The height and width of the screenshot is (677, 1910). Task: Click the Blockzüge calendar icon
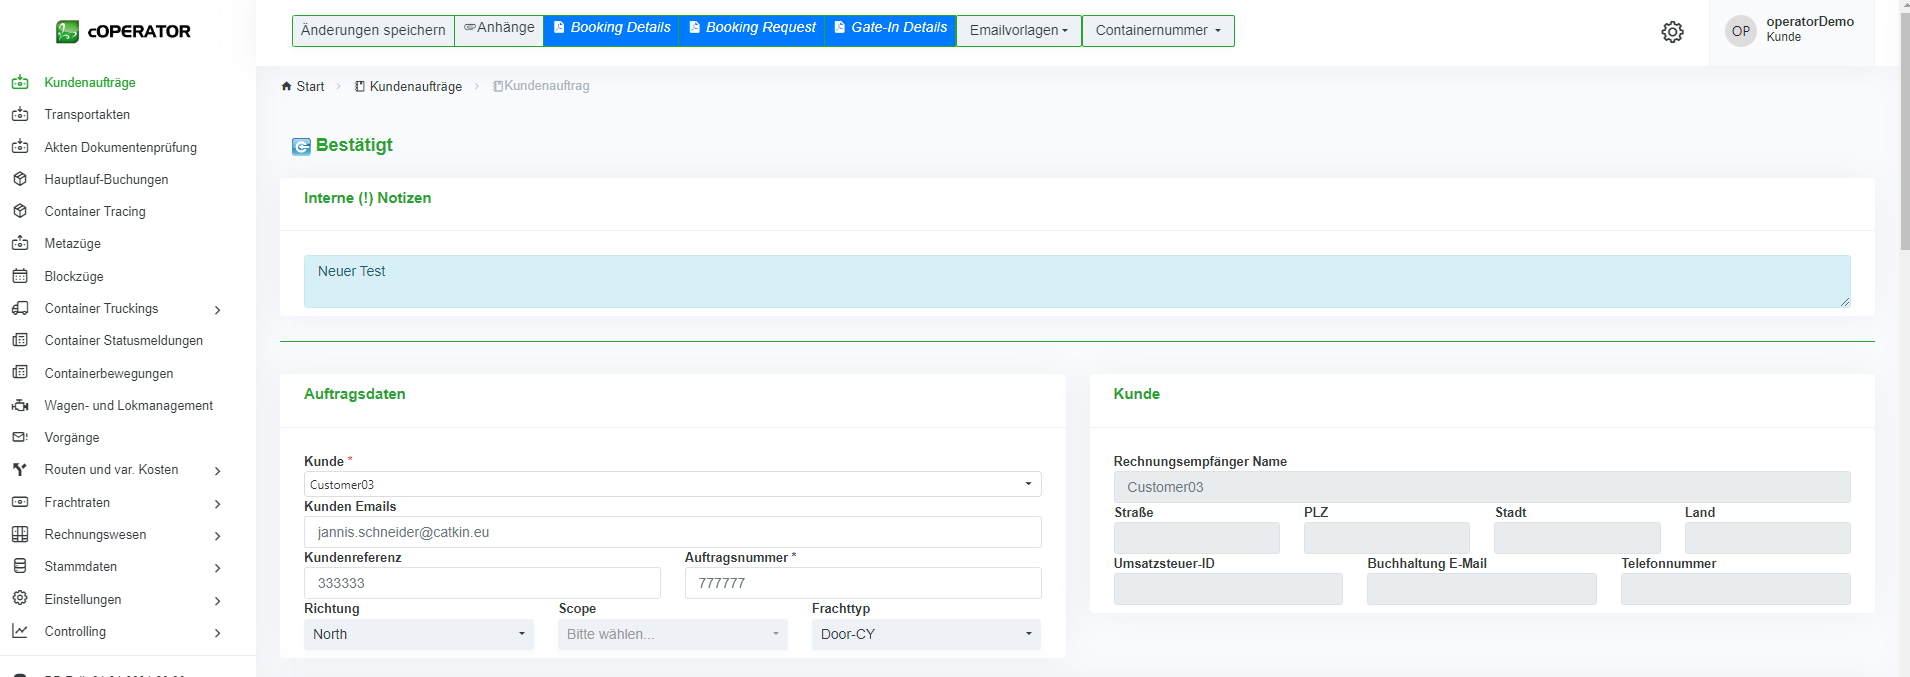(x=20, y=276)
